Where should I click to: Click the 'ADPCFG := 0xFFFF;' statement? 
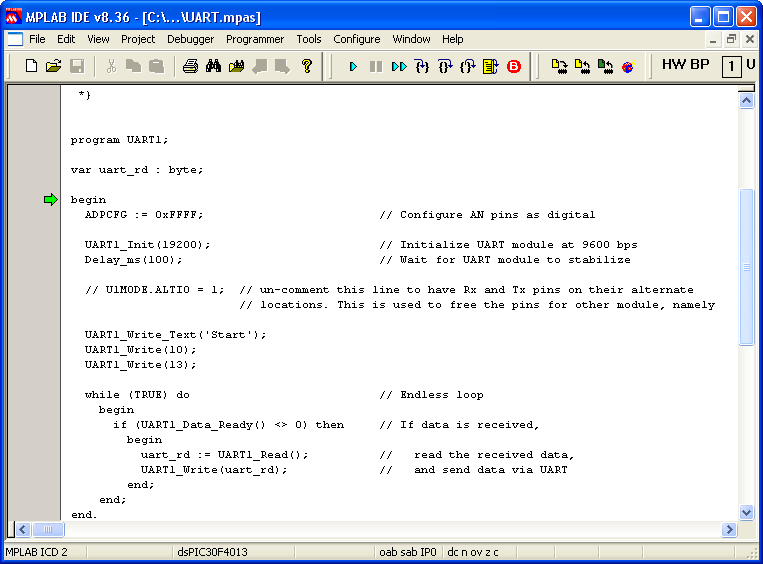tap(144, 215)
